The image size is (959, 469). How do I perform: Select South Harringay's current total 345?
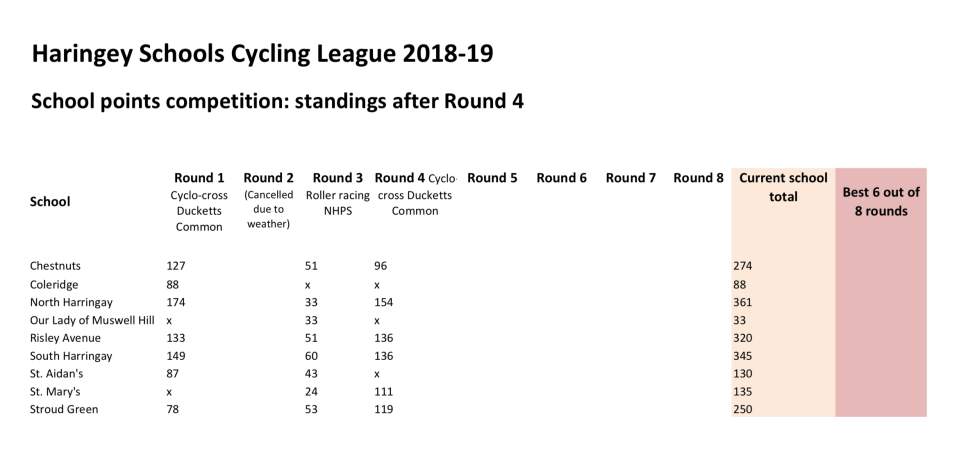pos(742,356)
